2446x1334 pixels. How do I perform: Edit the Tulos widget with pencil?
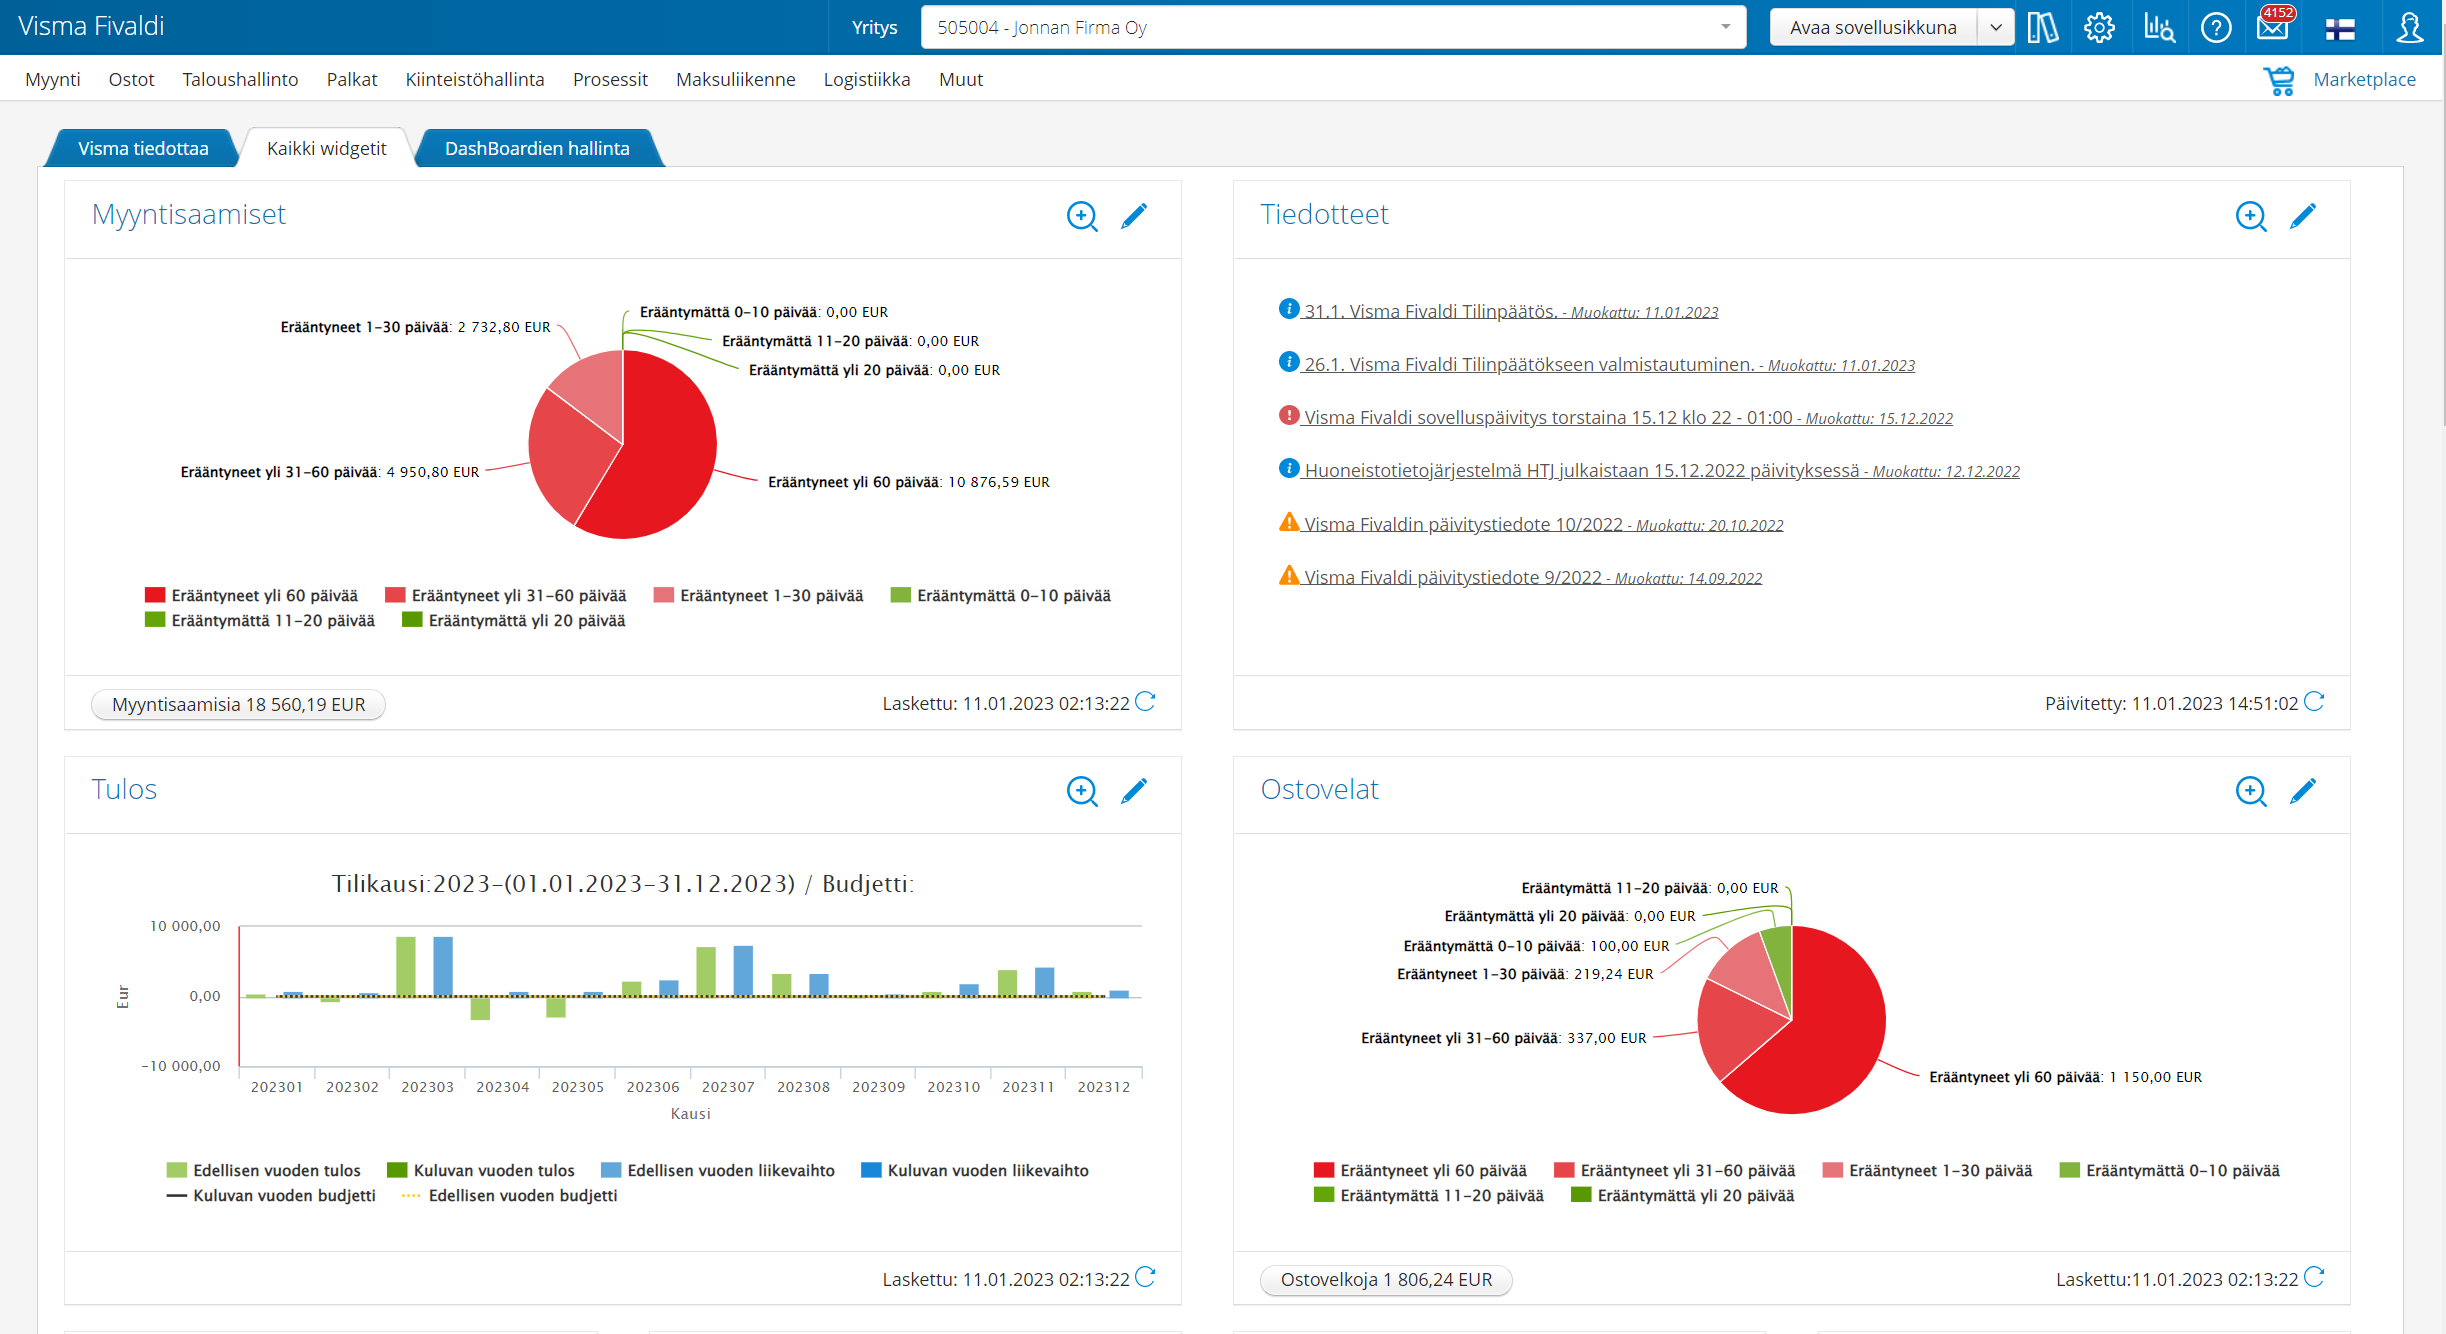pyautogui.click(x=1134, y=791)
